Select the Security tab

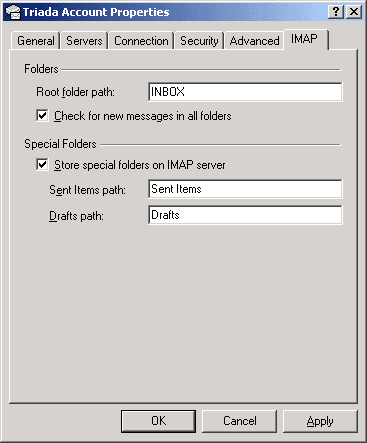tap(199, 41)
